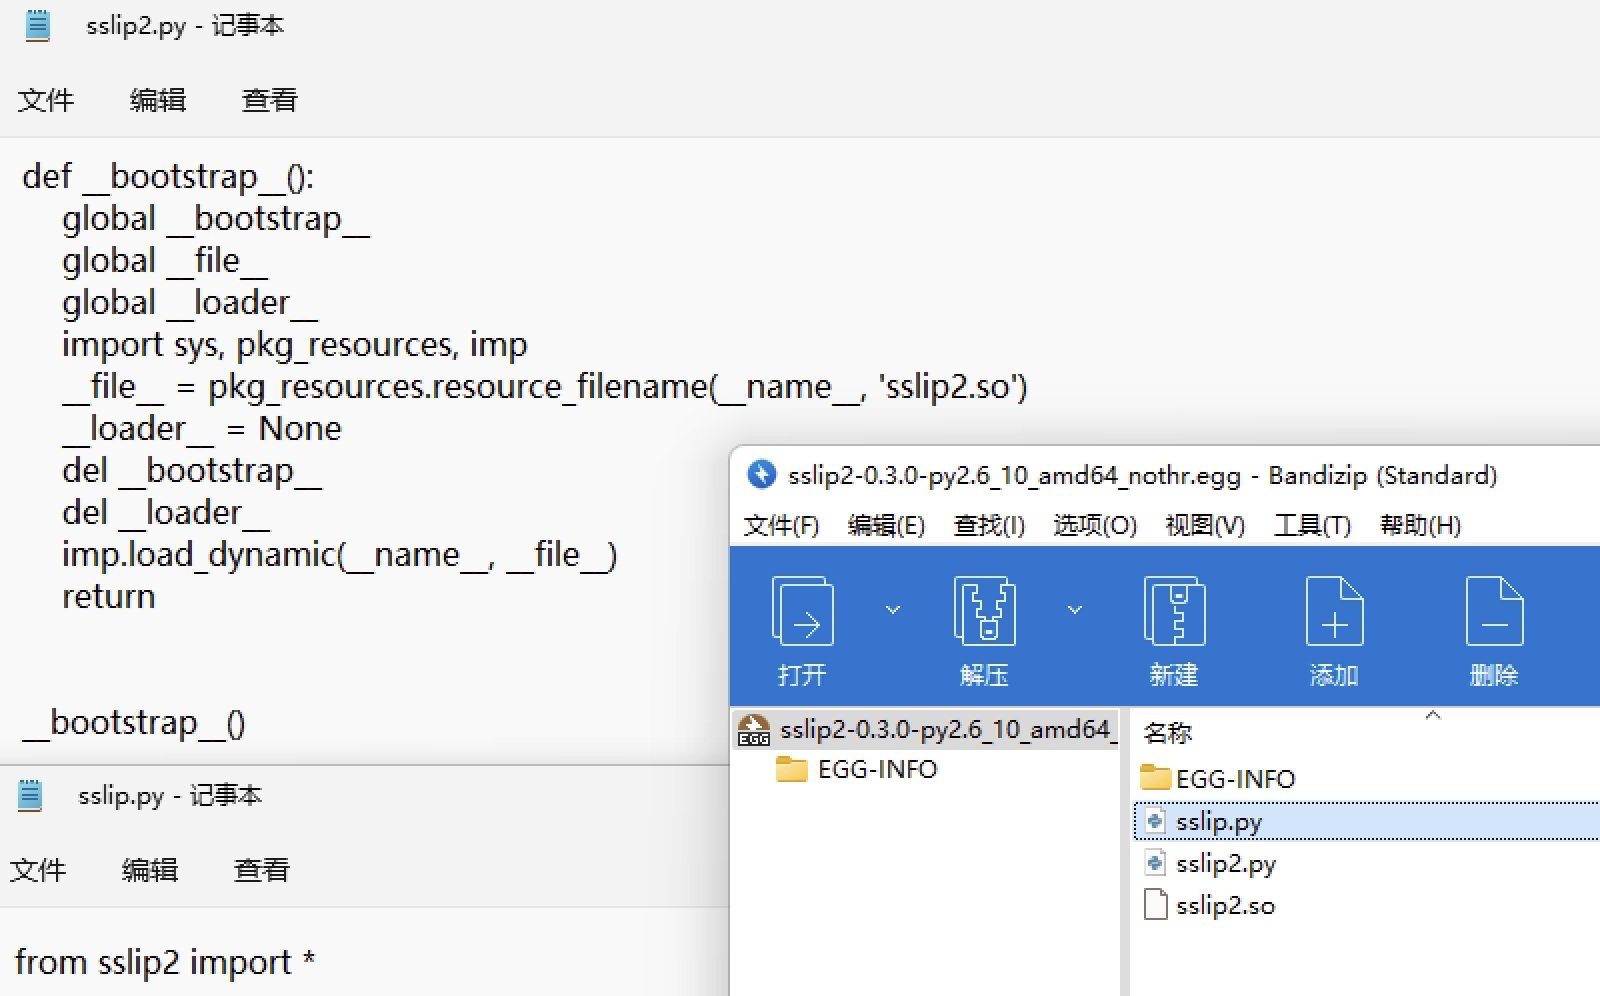Click the sort arrow above the file list
The height and width of the screenshot is (996, 1600).
coord(1432,715)
